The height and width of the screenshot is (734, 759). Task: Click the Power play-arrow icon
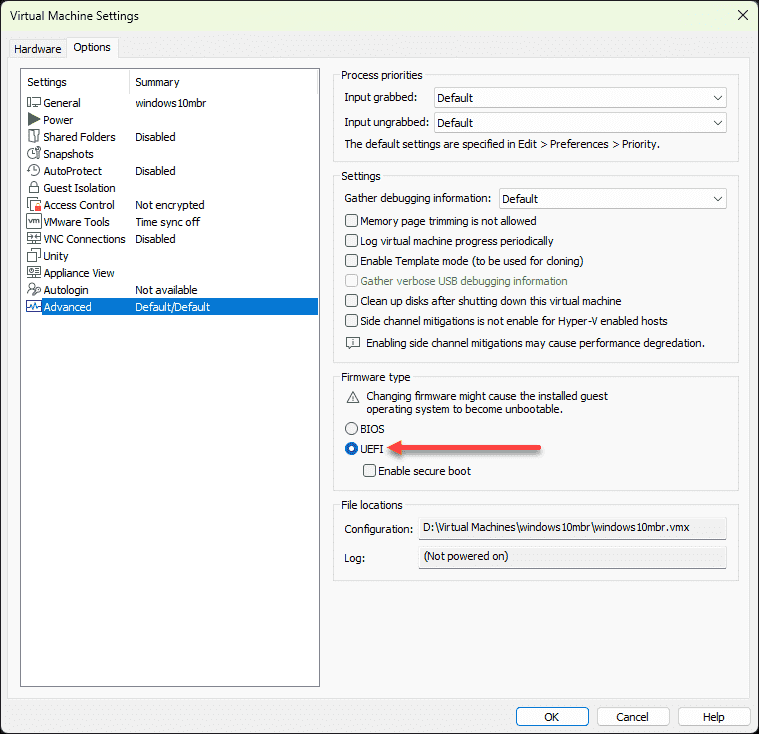(34, 120)
